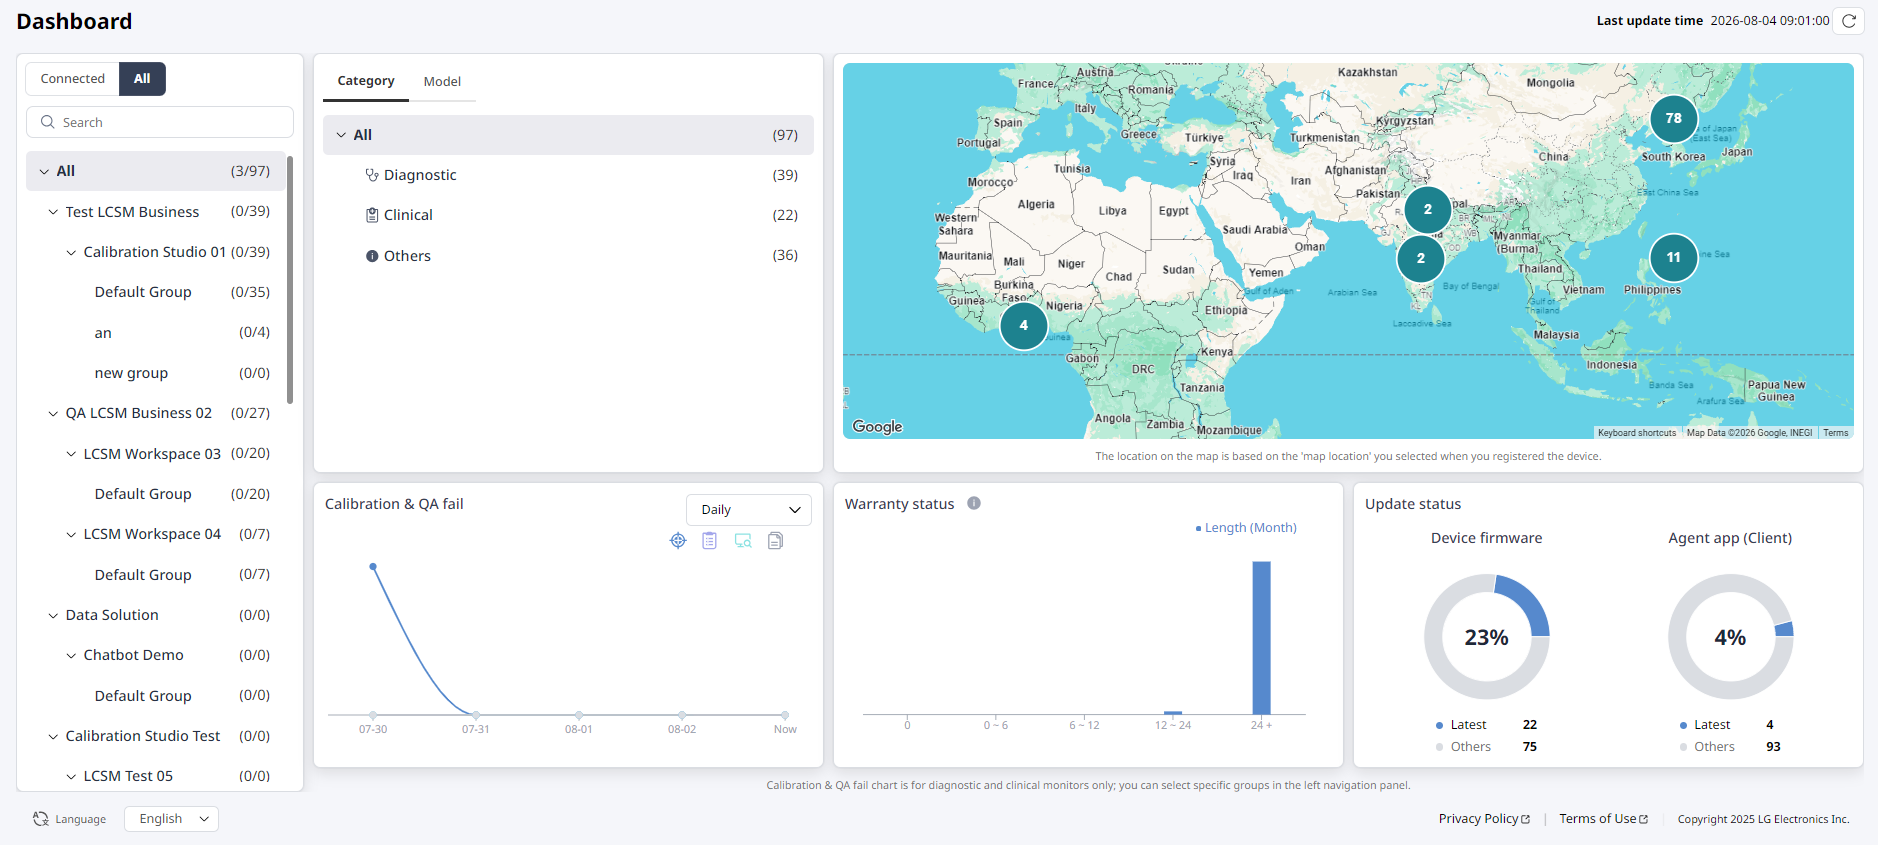This screenshot has height=845, width=1878.
Task: Click the magnifier icon in the Search box
Action: pyautogui.click(x=47, y=122)
